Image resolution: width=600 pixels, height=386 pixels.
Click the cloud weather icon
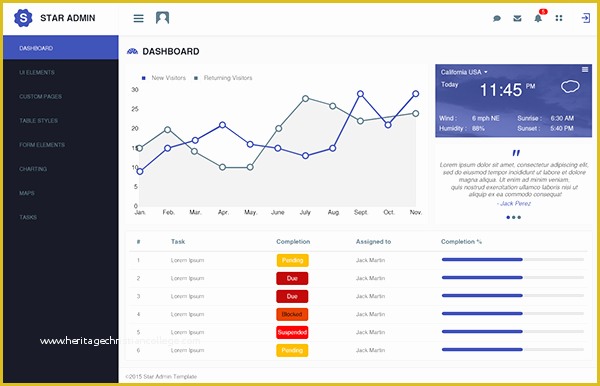tap(570, 87)
